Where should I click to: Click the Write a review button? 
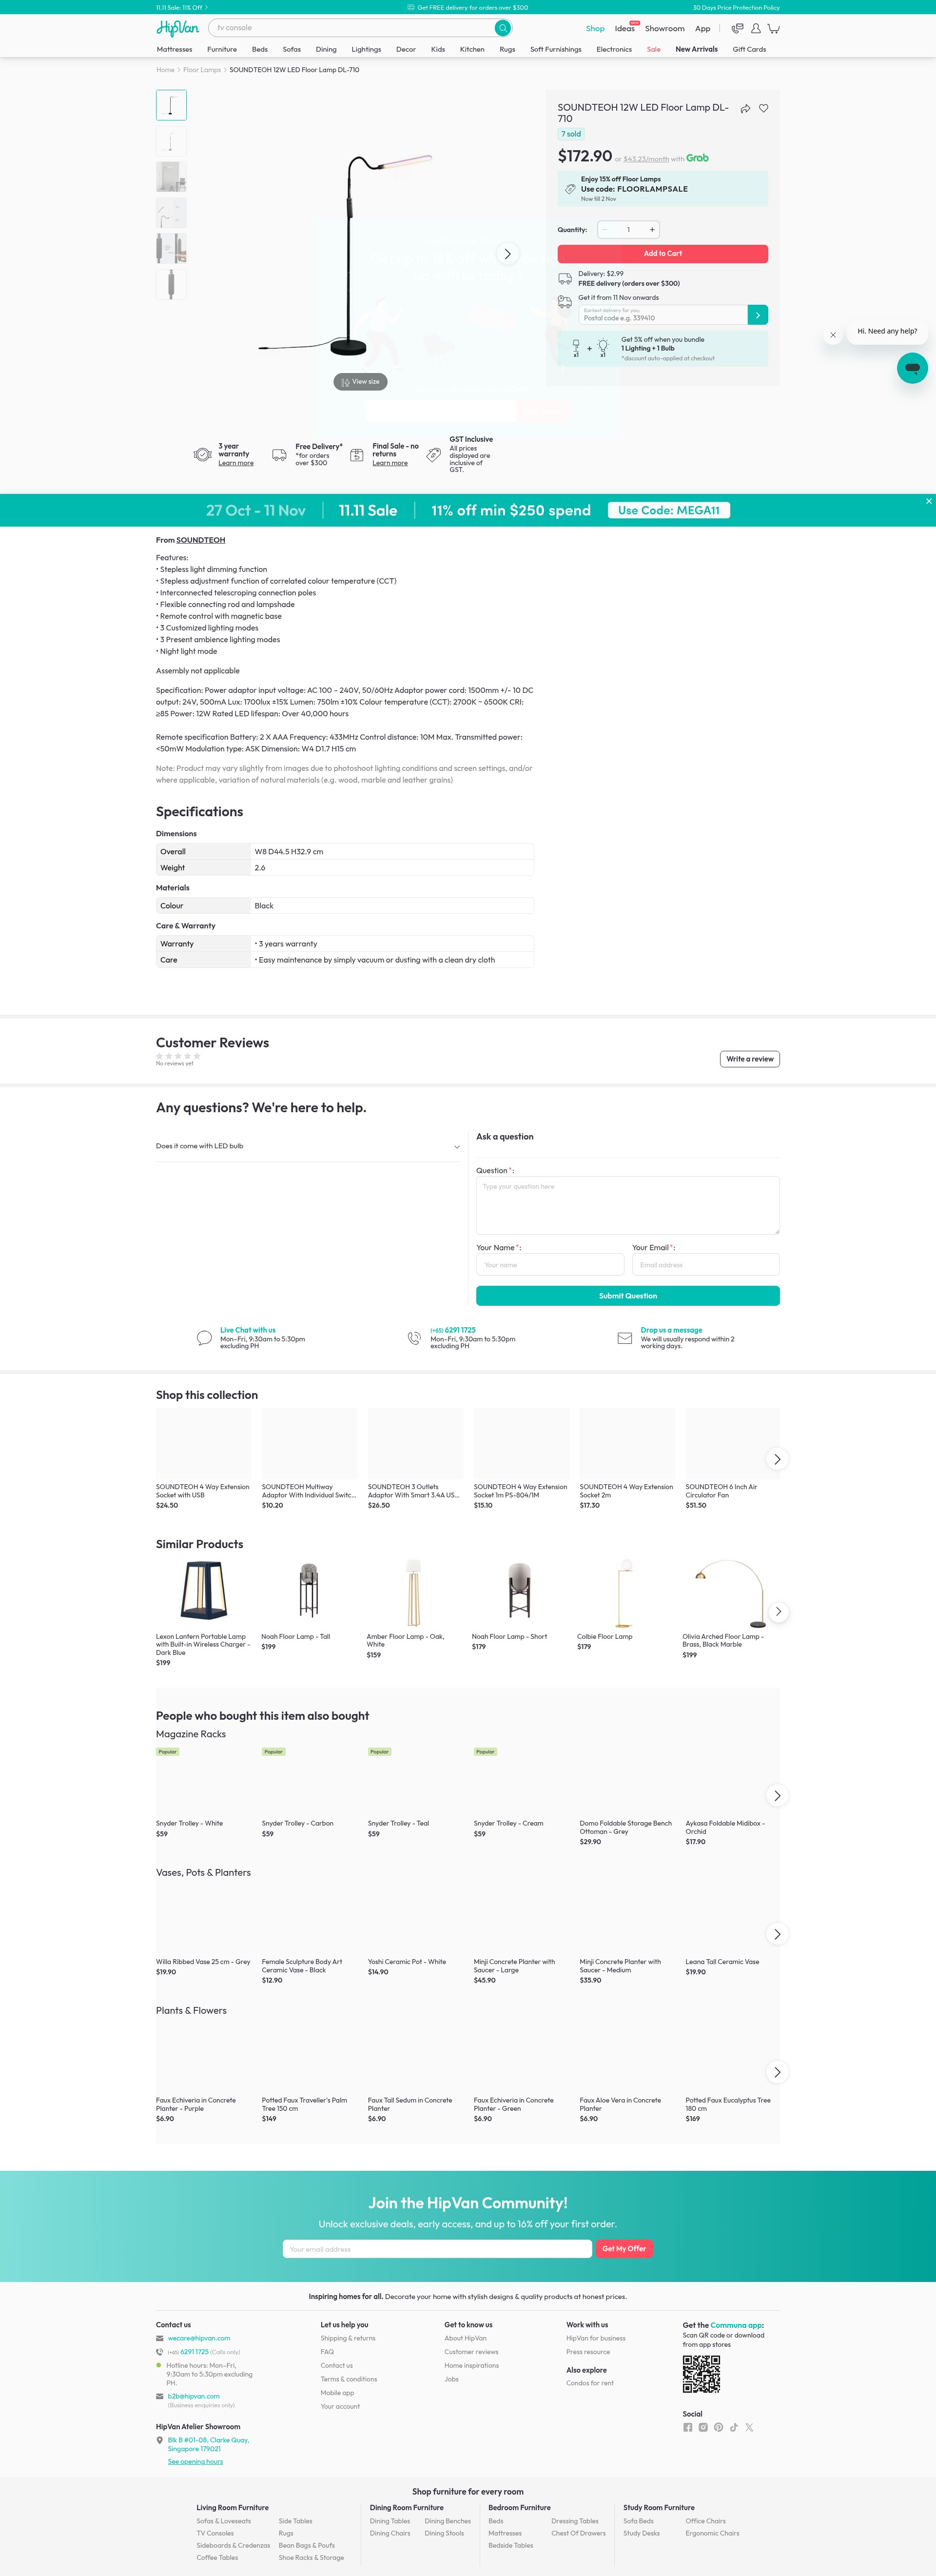[x=750, y=1059]
